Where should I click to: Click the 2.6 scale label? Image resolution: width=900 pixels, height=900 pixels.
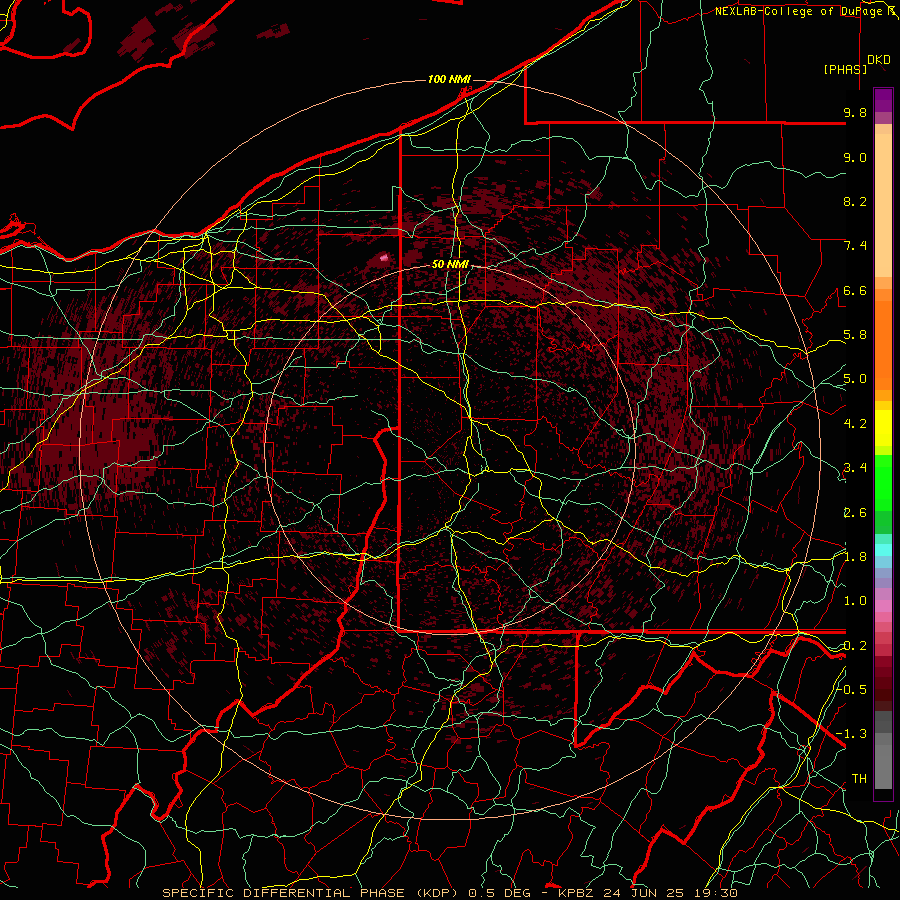[x=855, y=513]
